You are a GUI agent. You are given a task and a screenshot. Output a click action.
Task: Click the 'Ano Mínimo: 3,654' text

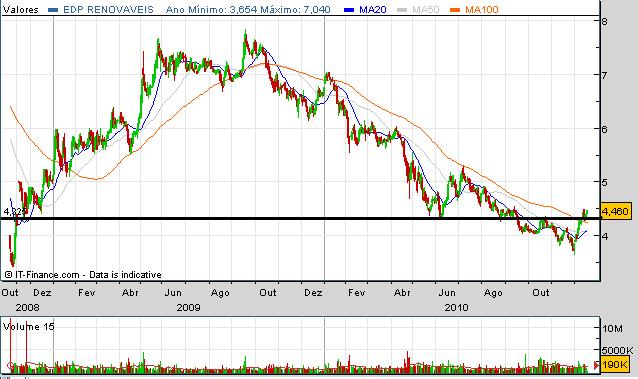point(211,9)
